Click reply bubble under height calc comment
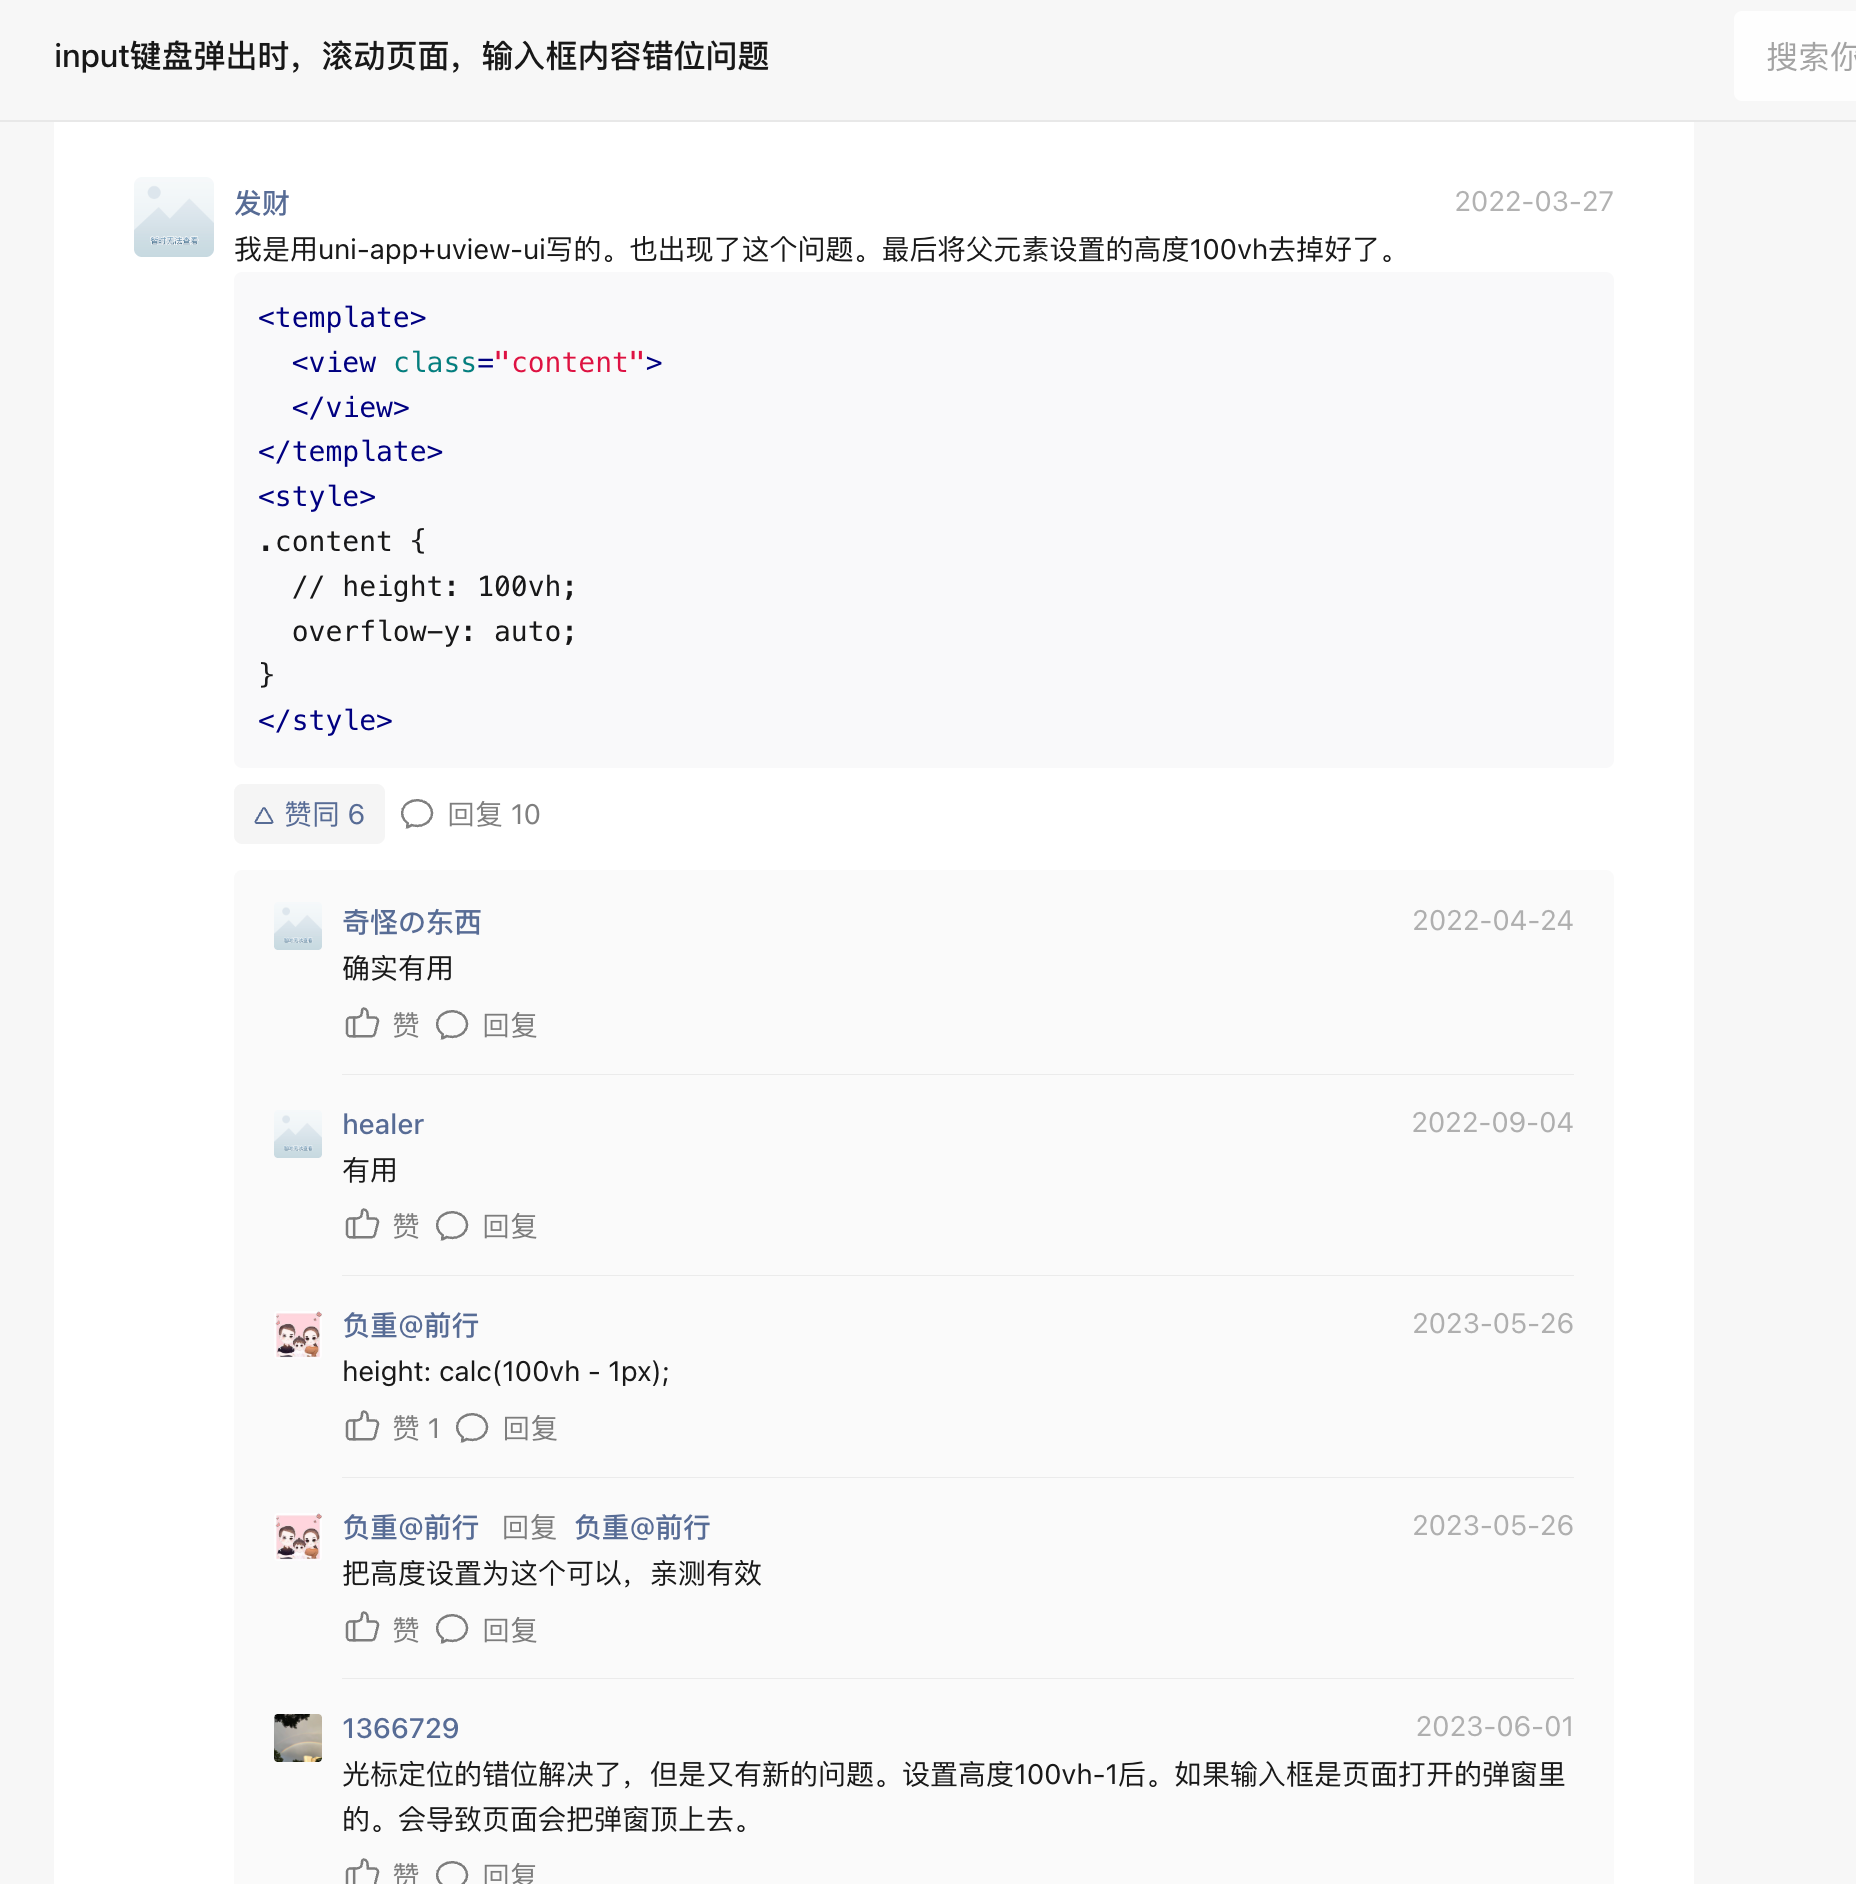Screen dimensions: 1856x1884 (472, 1428)
